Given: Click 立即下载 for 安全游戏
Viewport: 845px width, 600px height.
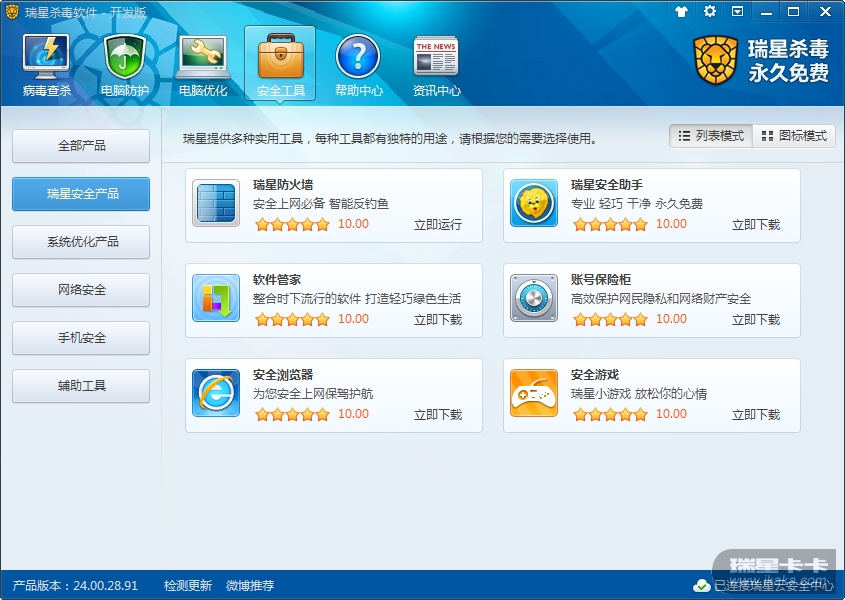Looking at the screenshot, I should [756, 415].
